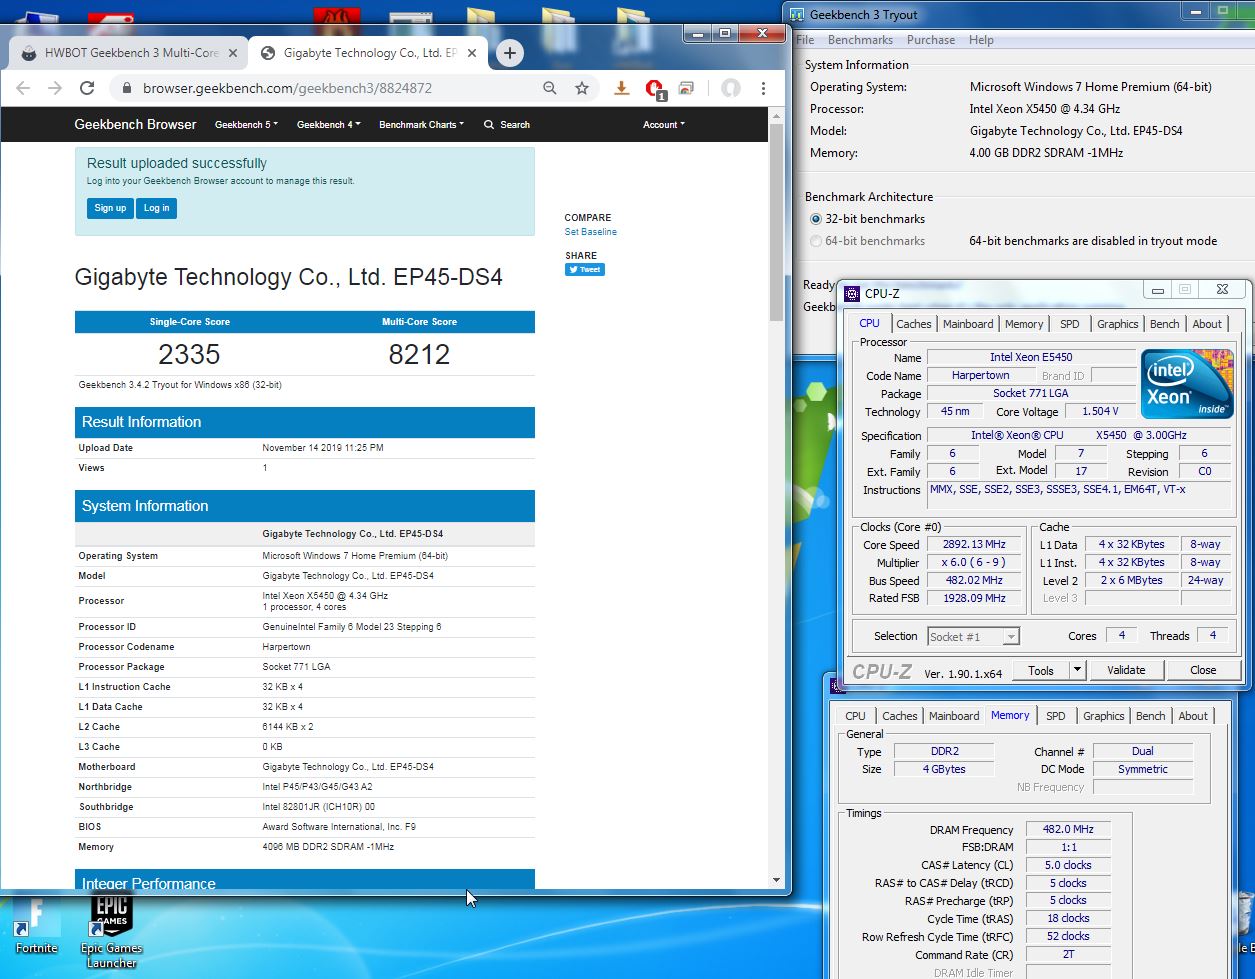Open the Purchase menu
The width and height of the screenshot is (1255, 979).
930,40
